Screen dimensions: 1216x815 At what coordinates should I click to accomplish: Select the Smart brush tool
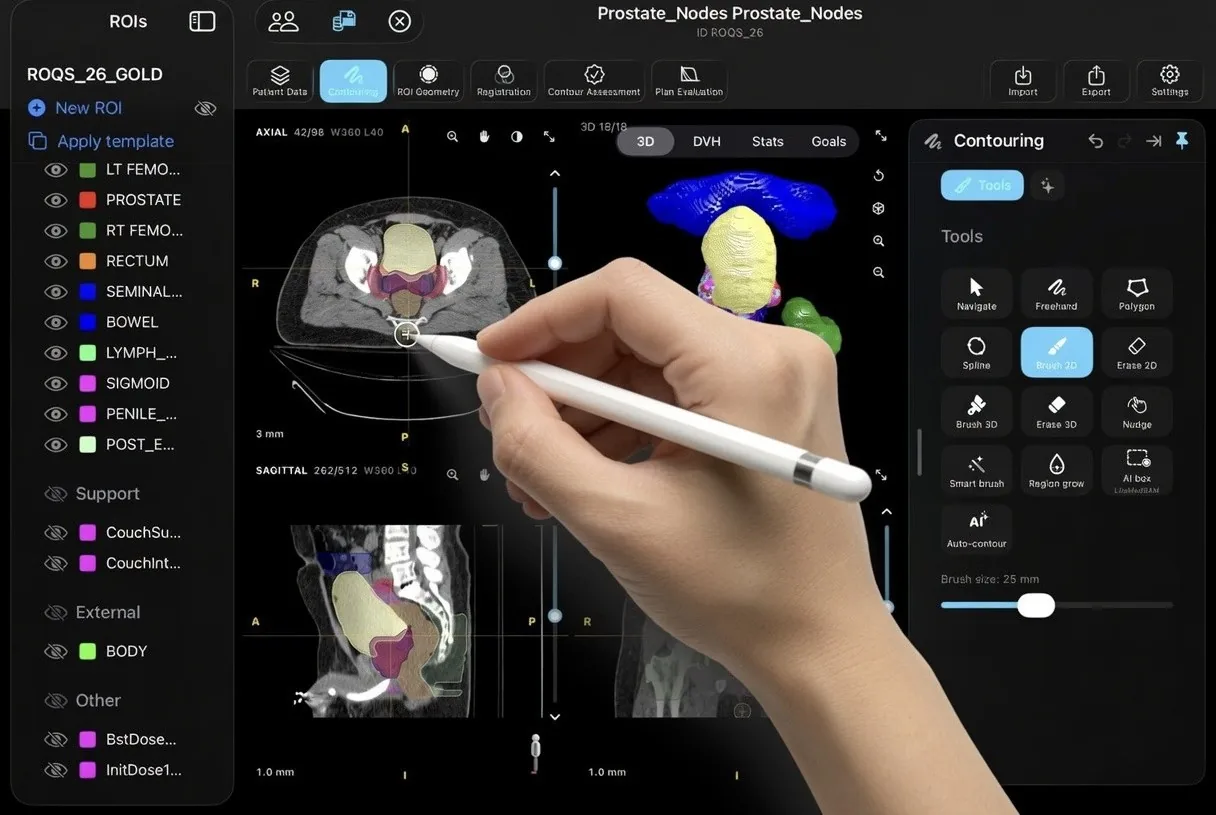point(976,471)
